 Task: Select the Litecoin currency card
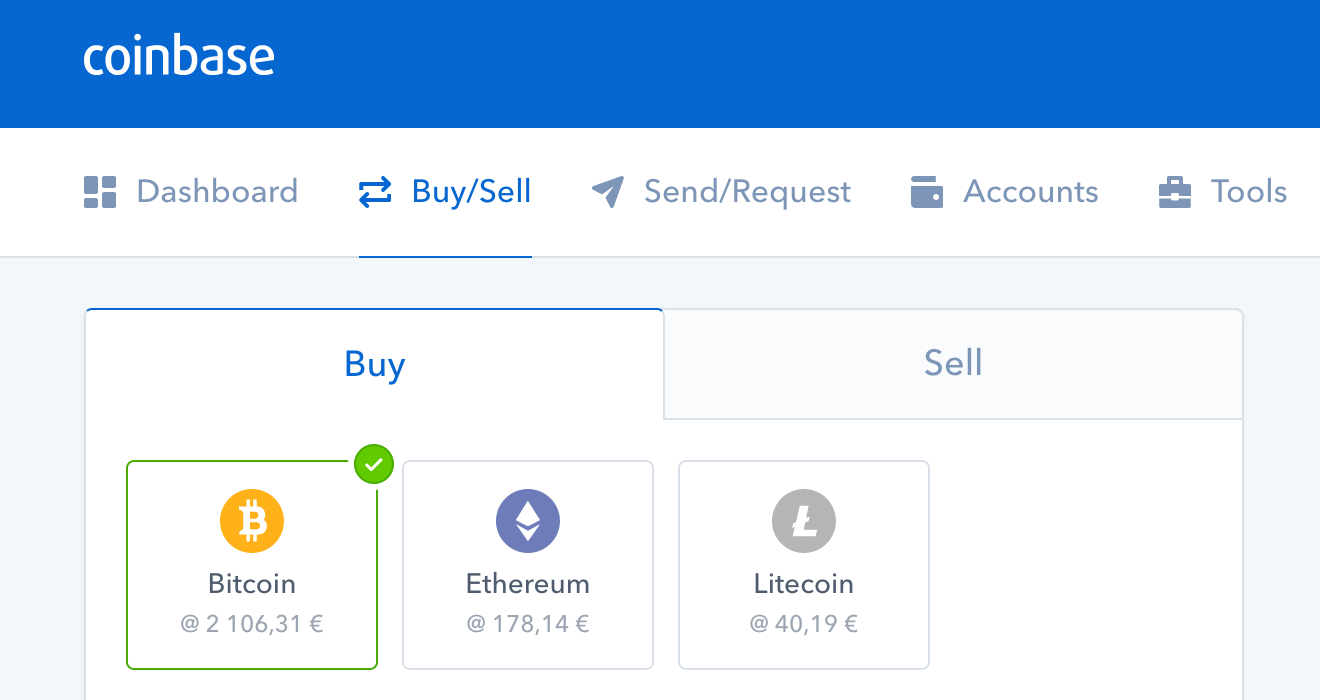[x=804, y=565]
